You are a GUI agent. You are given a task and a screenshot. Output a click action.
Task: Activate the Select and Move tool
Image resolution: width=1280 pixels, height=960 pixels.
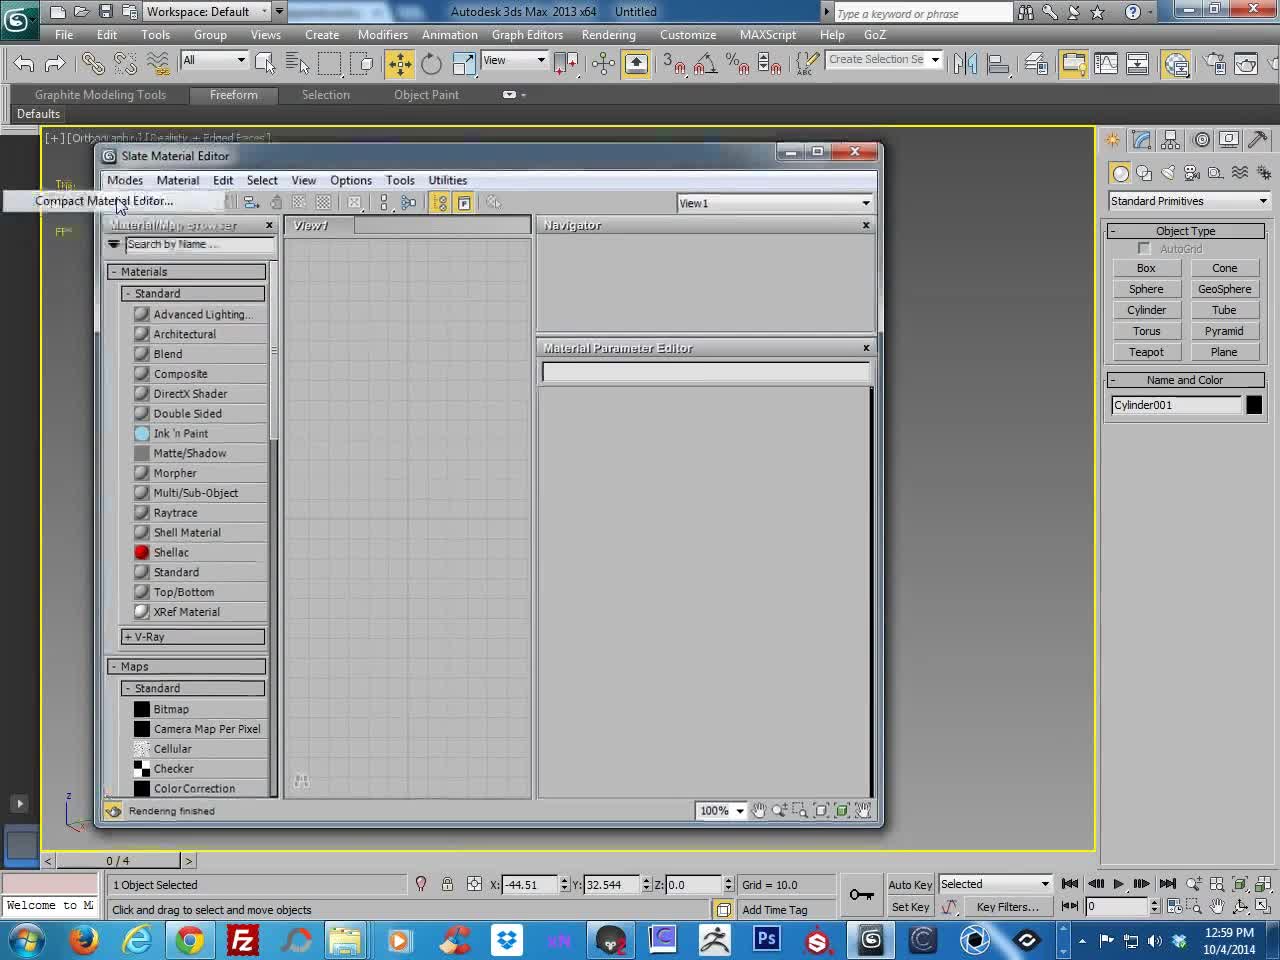coord(399,64)
